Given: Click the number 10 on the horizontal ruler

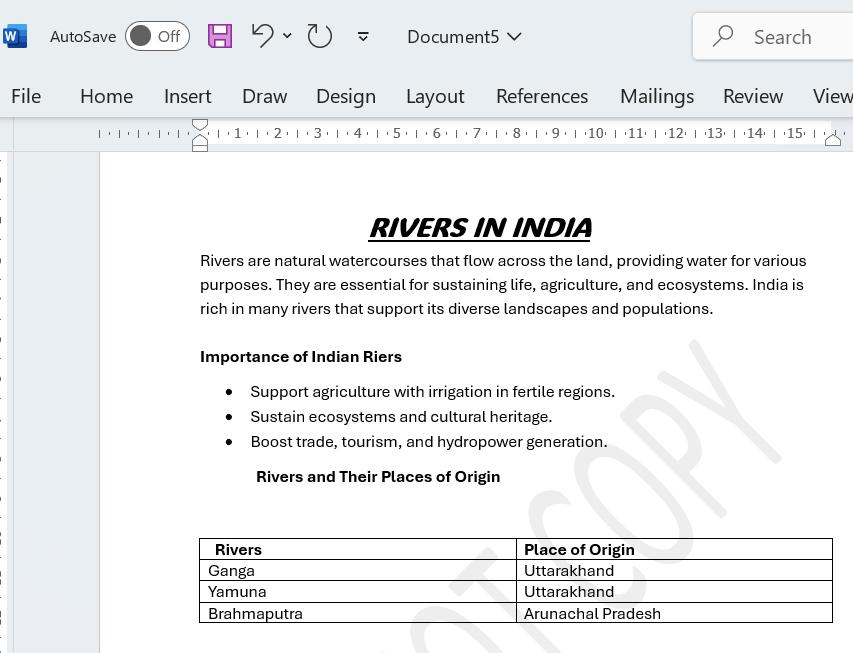Looking at the screenshot, I should (596, 133).
